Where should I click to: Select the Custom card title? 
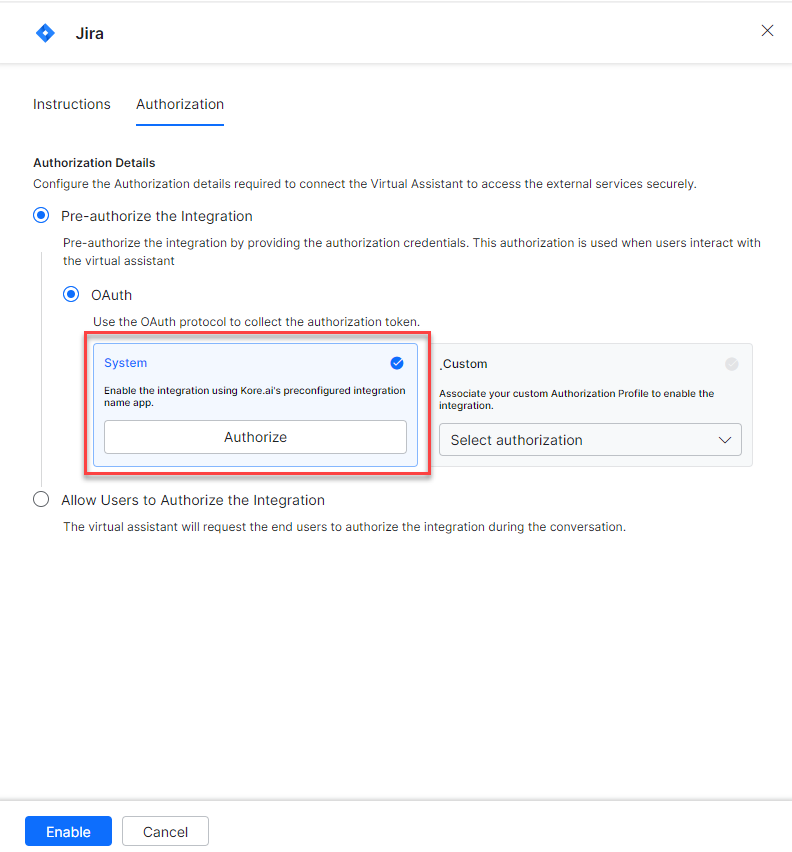click(465, 364)
